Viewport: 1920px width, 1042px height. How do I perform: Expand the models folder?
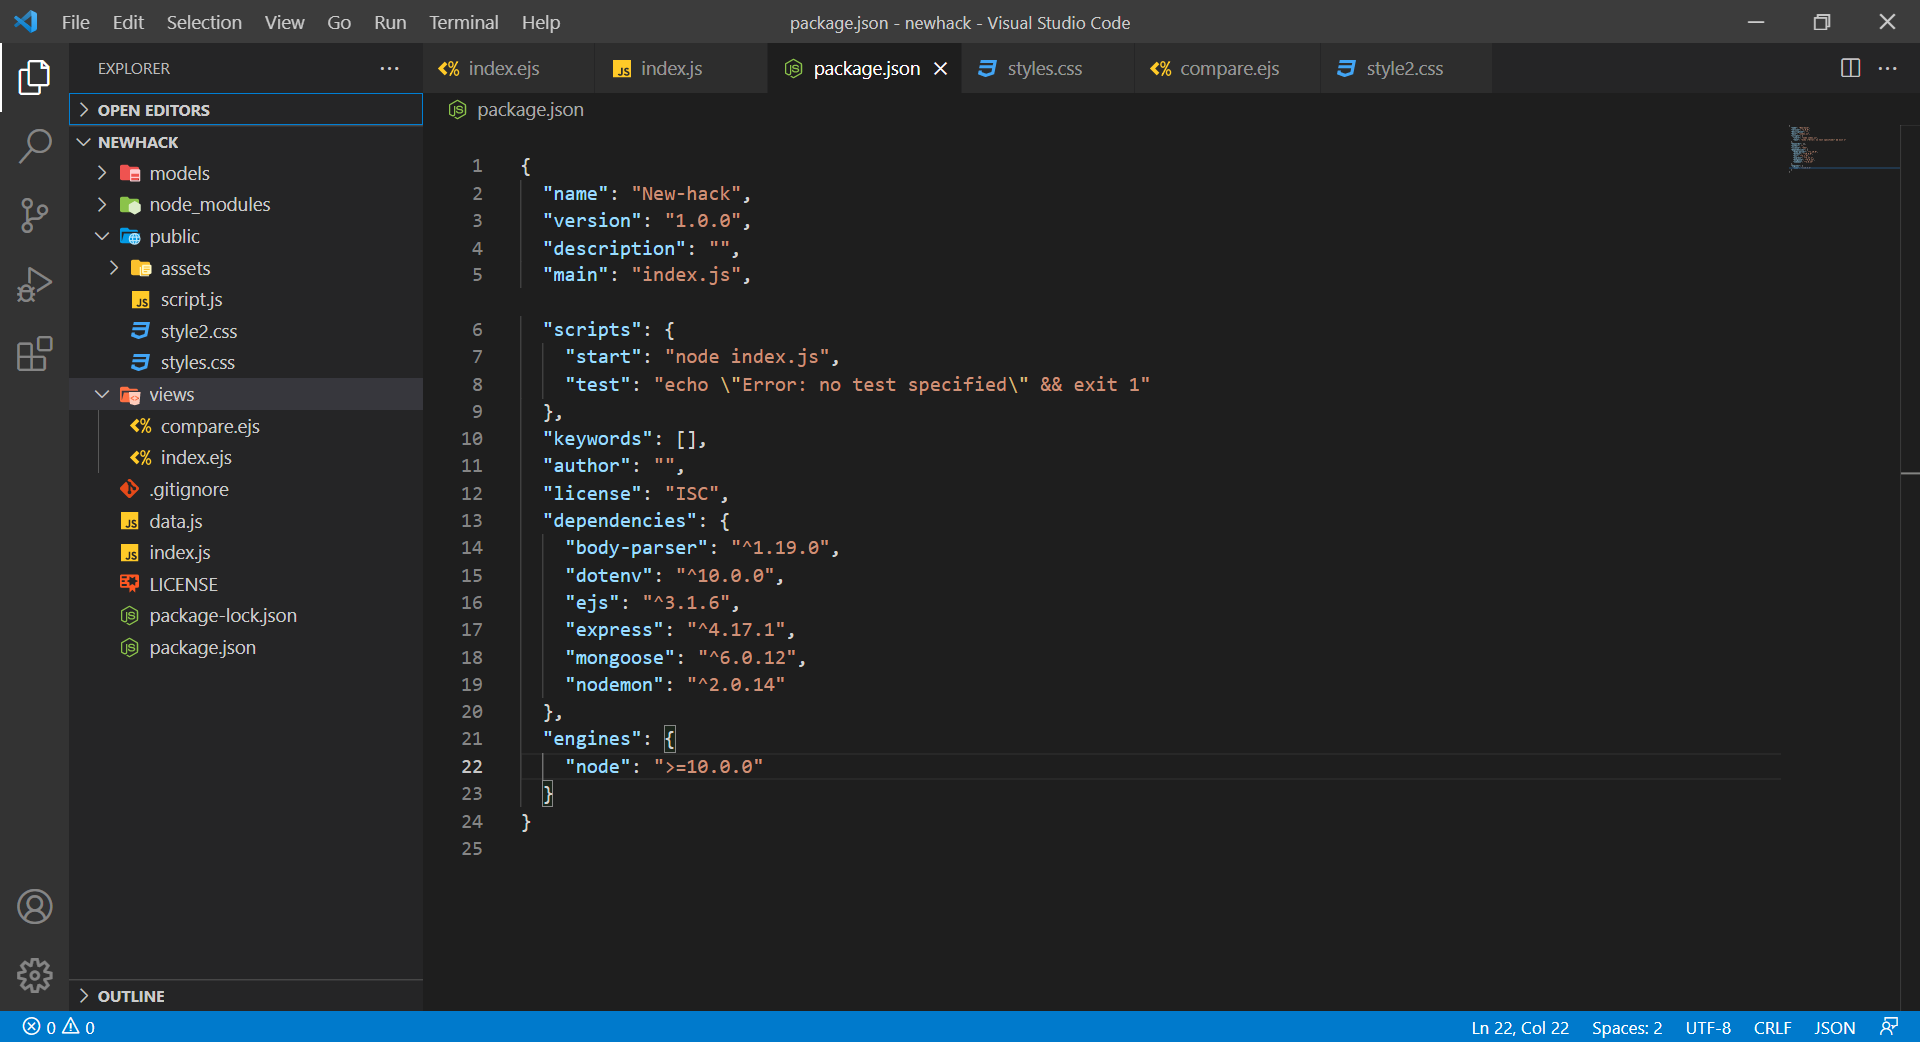[x=179, y=173]
